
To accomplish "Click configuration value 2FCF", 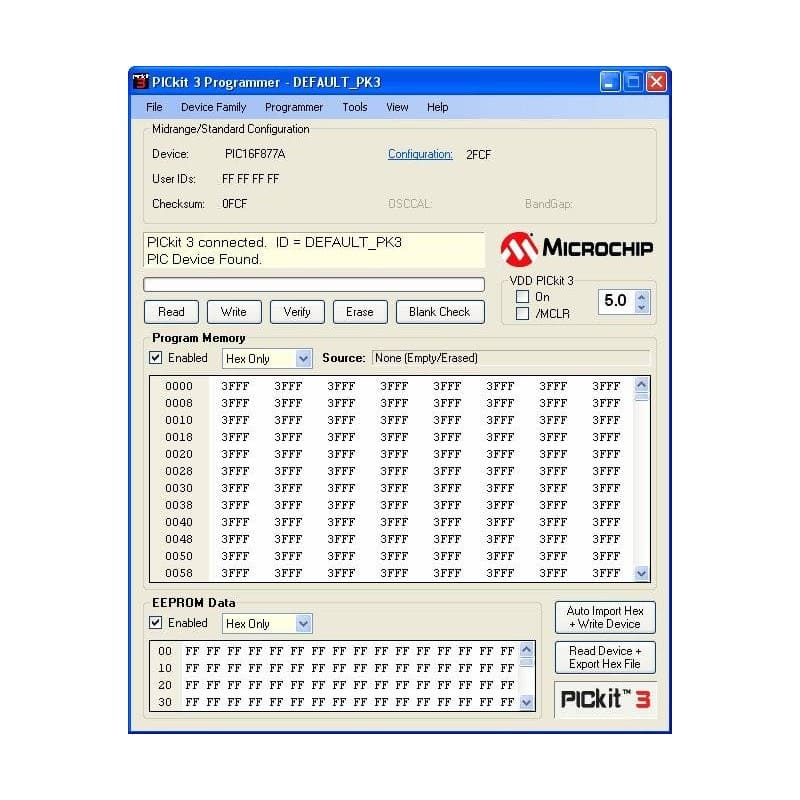I will tap(478, 155).
